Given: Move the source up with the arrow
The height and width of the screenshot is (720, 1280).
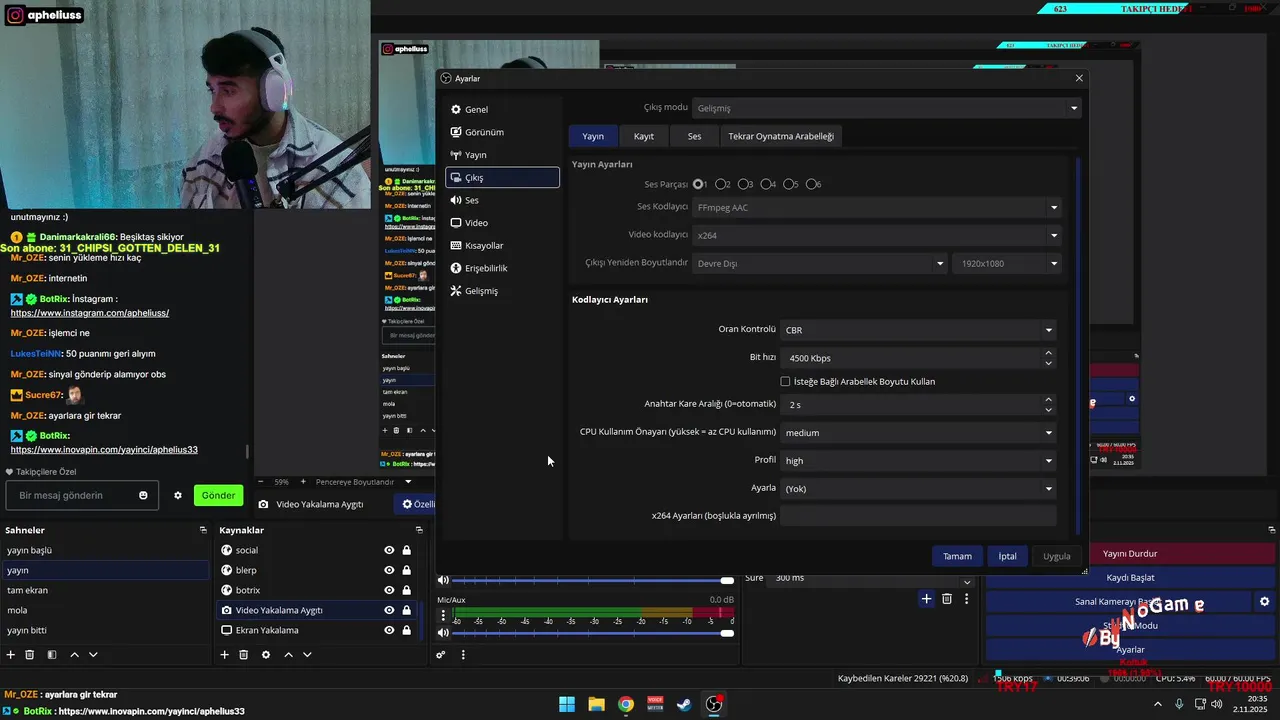Looking at the screenshot, I should [x=288, y=655].
